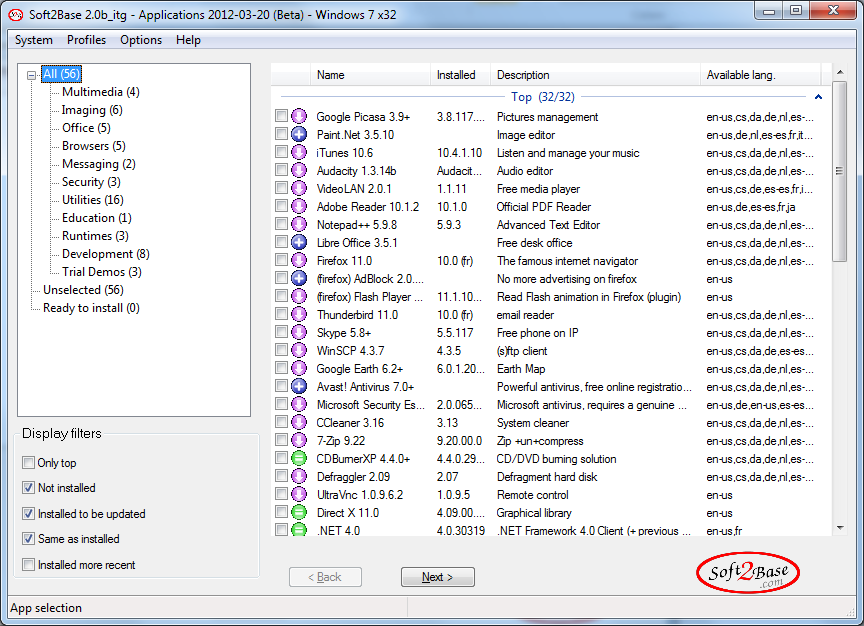Open the Profiles menu
The image size is (864, 626).
click(86, 40)
